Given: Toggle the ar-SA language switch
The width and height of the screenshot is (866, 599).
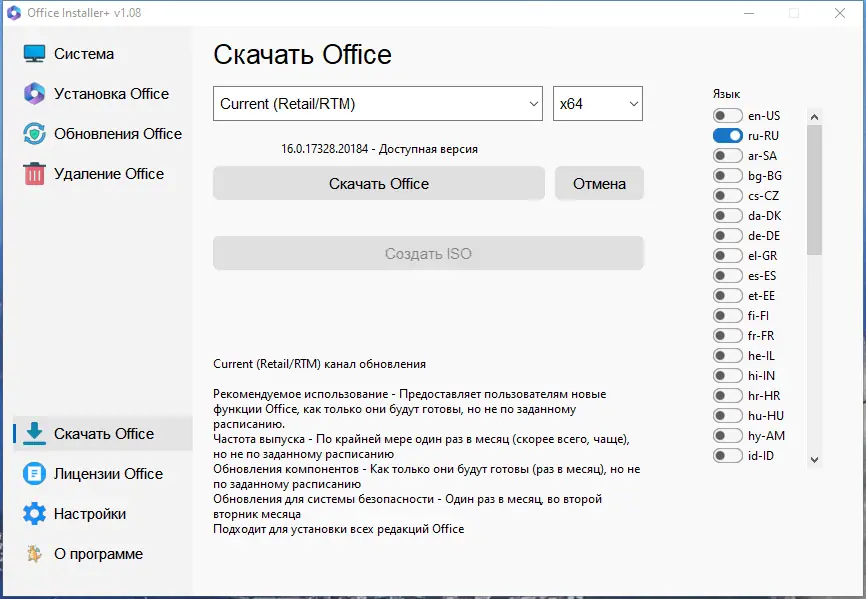Looking at the screenshot, I should coord(727,156).
